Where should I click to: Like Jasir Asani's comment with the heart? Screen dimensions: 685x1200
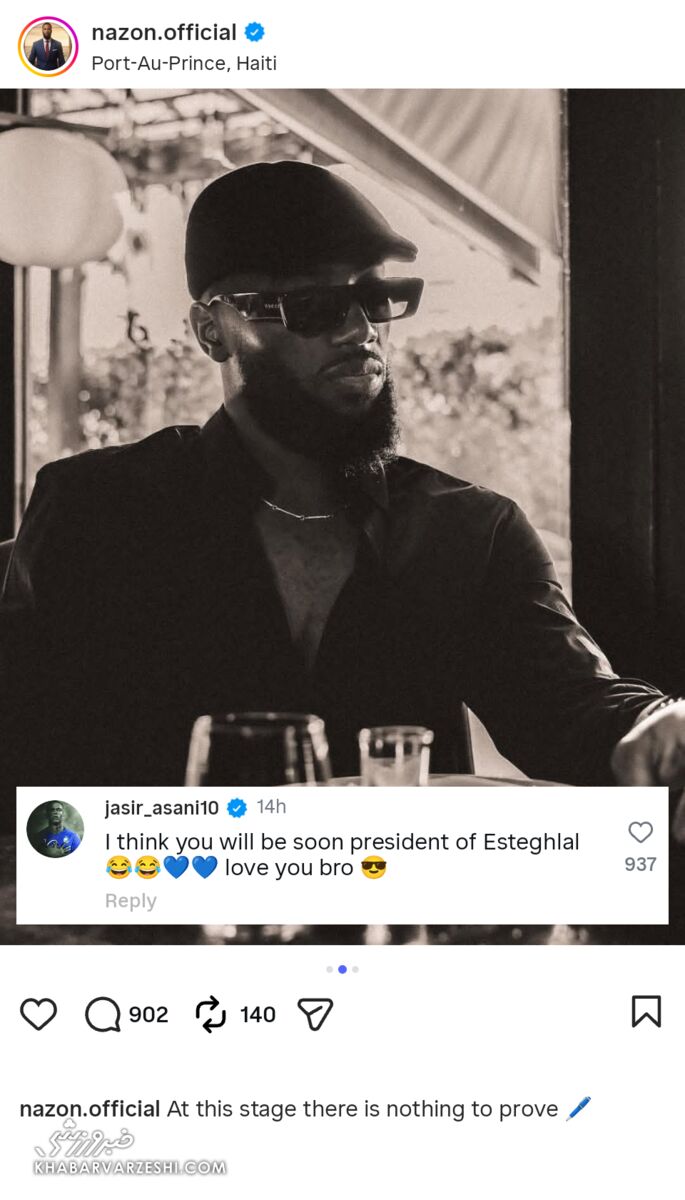click(640, 832)
